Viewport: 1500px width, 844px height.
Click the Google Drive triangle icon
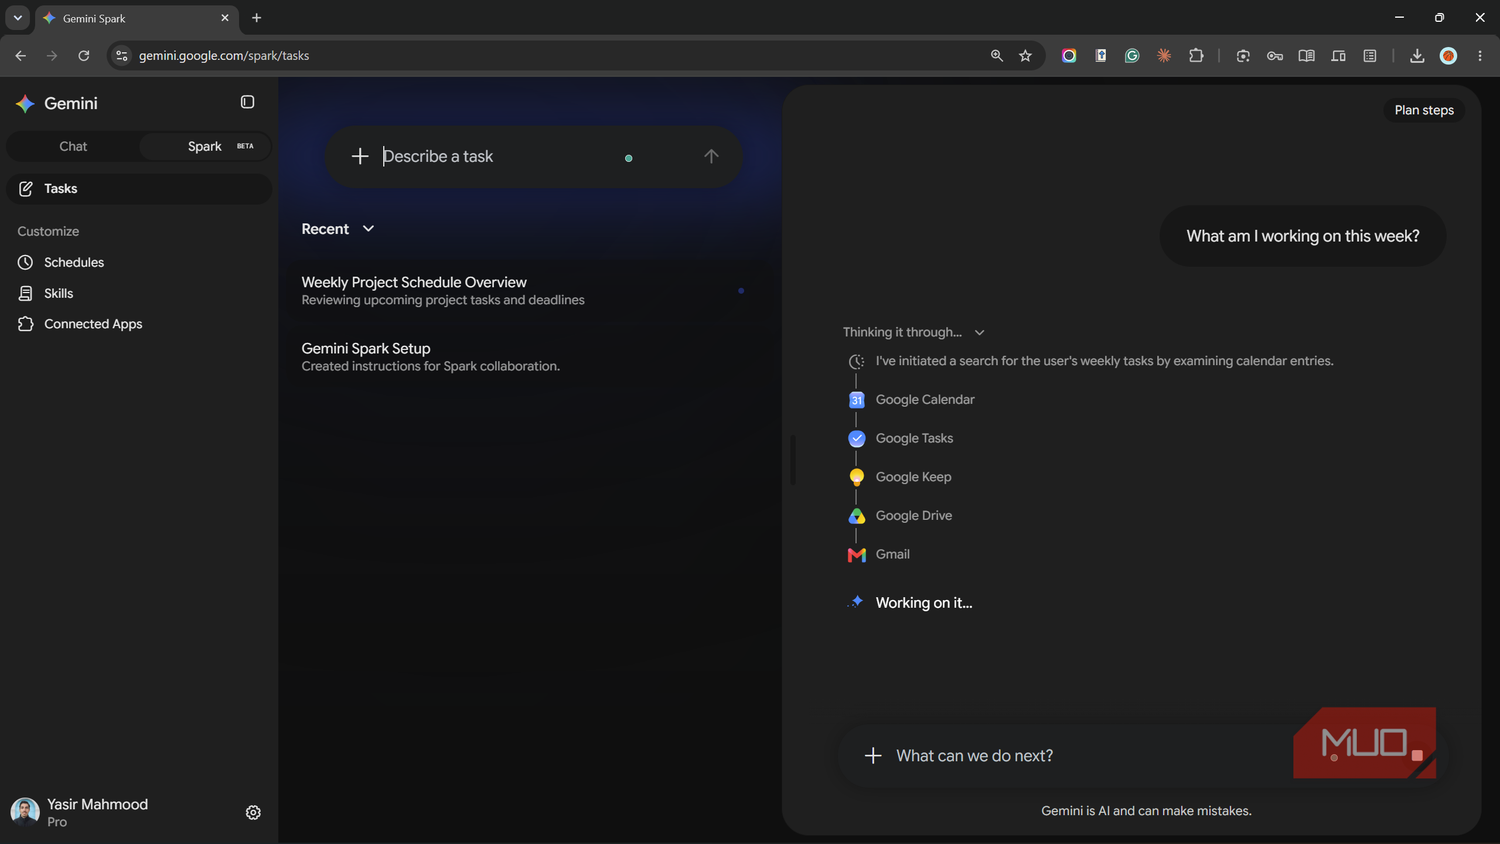pos(857,516)
